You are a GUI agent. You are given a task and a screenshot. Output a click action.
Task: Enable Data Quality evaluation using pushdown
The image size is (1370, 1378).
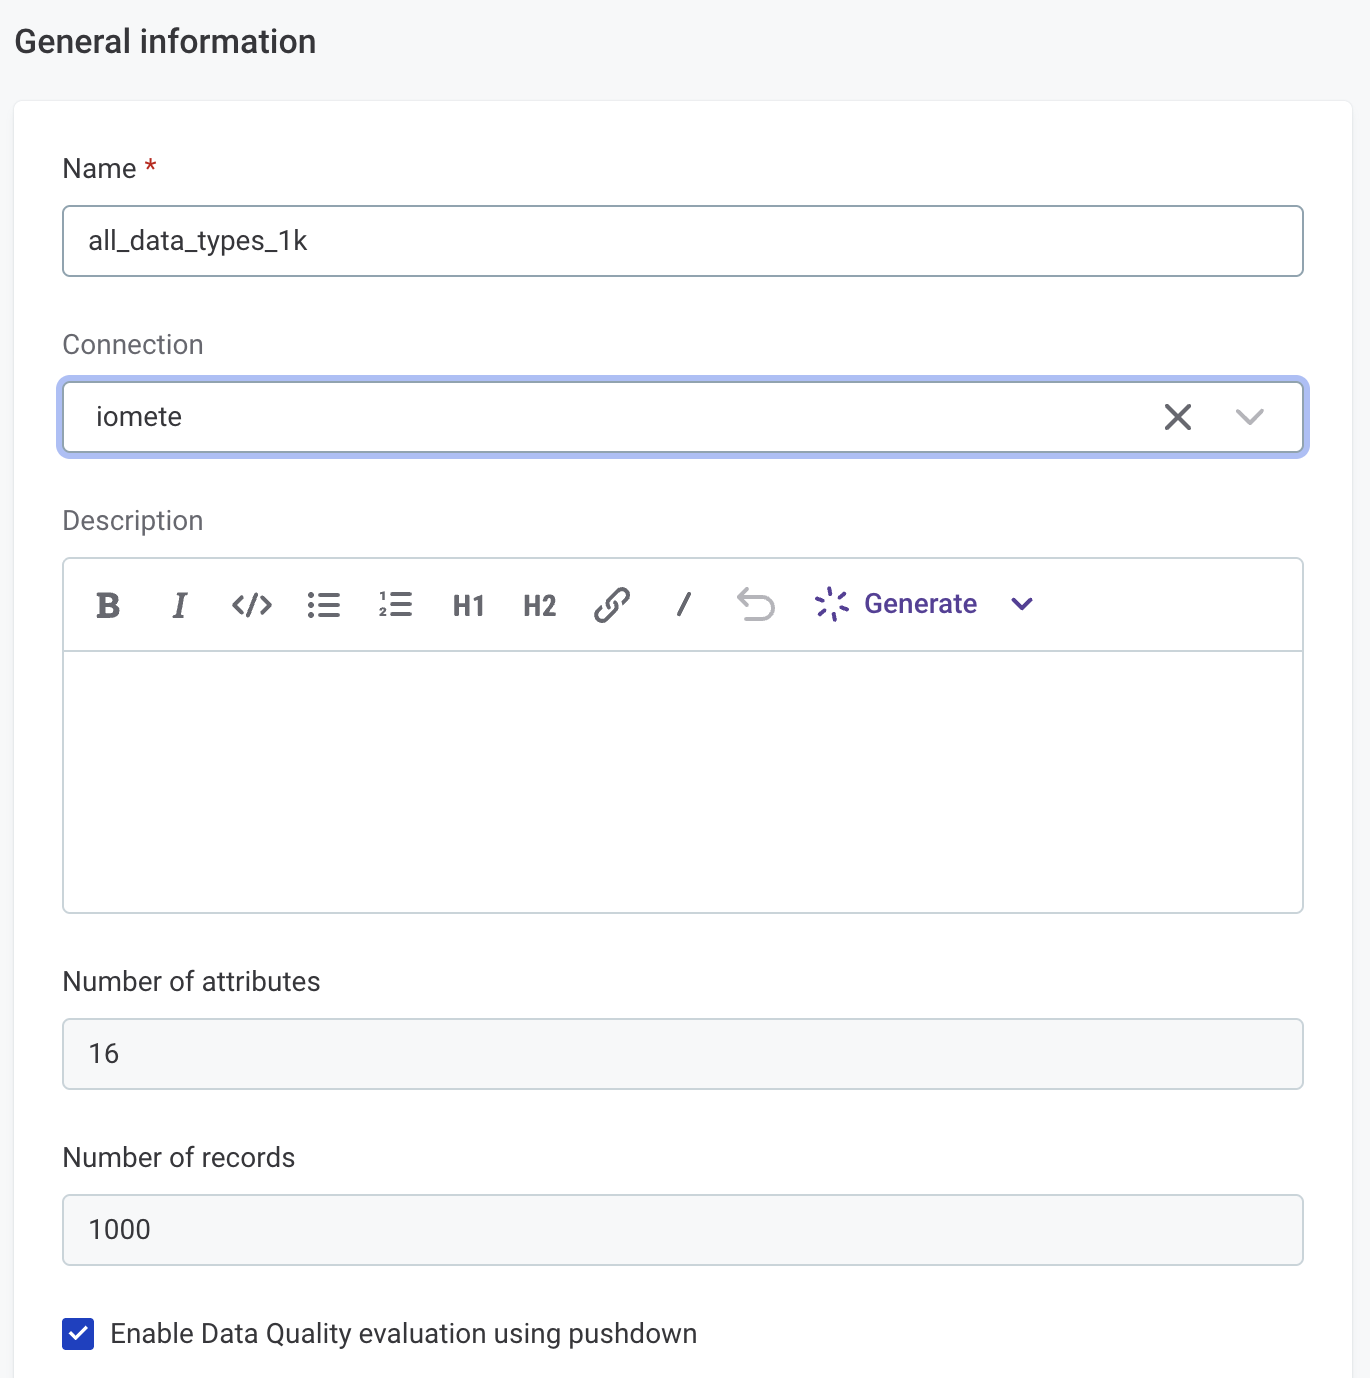coord(77,1333)
